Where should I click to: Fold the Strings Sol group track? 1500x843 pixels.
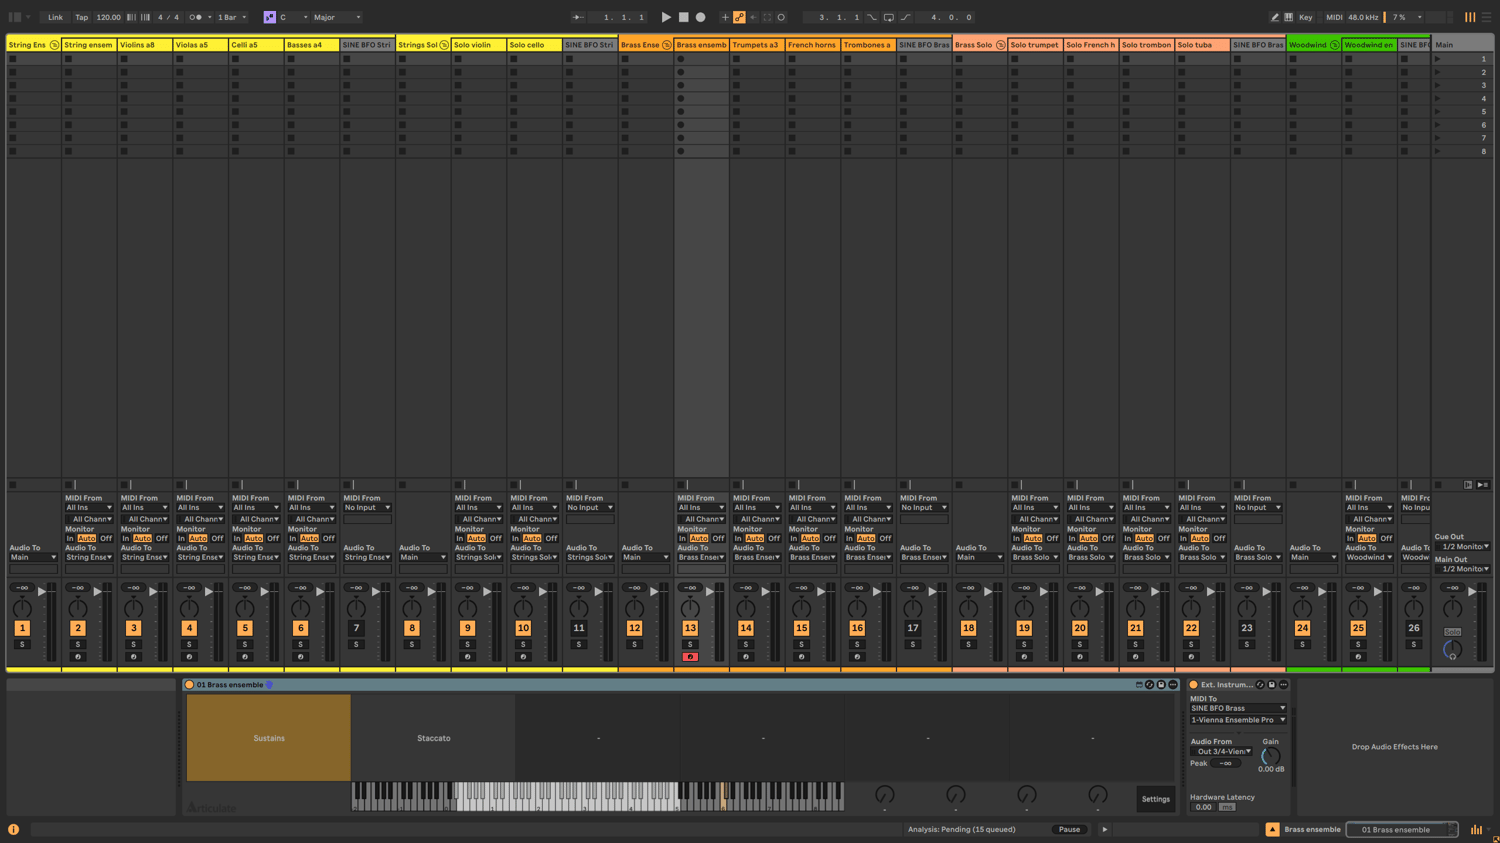point(444,45)
